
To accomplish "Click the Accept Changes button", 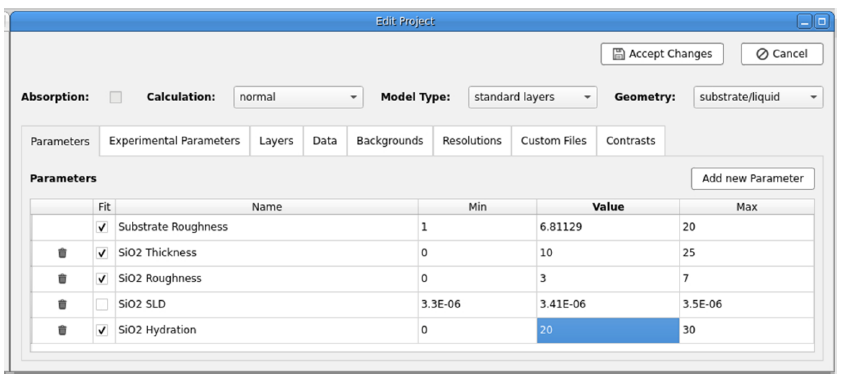I will pyautogui.click(x=662, y=54).
